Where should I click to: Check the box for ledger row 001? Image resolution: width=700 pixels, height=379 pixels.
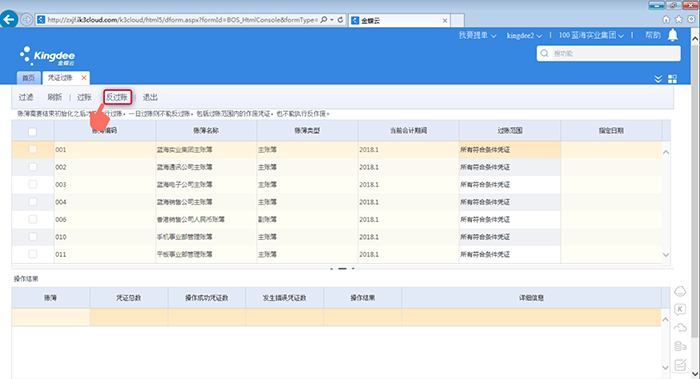[x=33, y=150]
